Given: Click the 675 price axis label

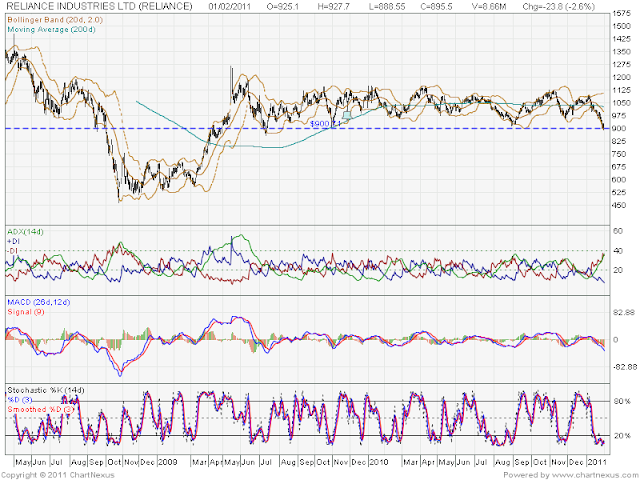Looking at the screenshot, I should pos(619,167).
